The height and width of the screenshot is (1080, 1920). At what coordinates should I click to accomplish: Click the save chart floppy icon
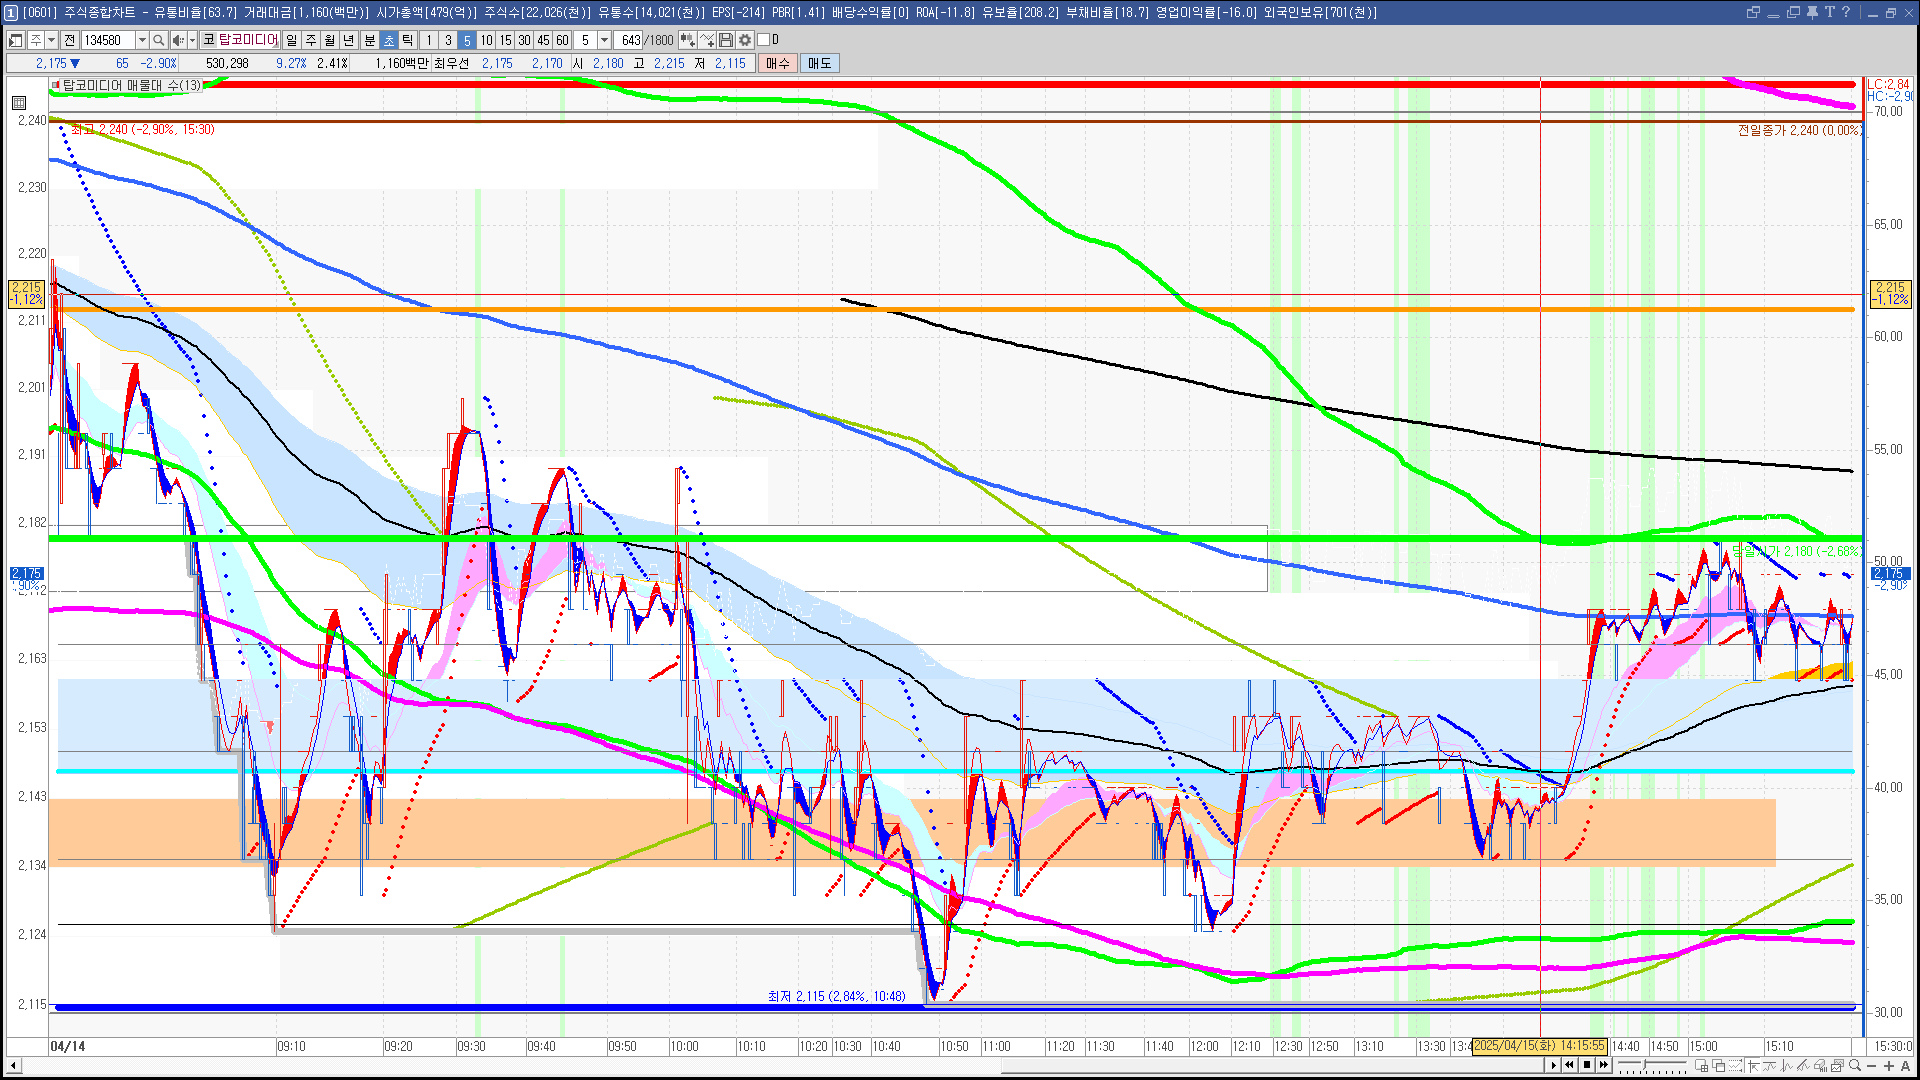(x=726, y=40)
